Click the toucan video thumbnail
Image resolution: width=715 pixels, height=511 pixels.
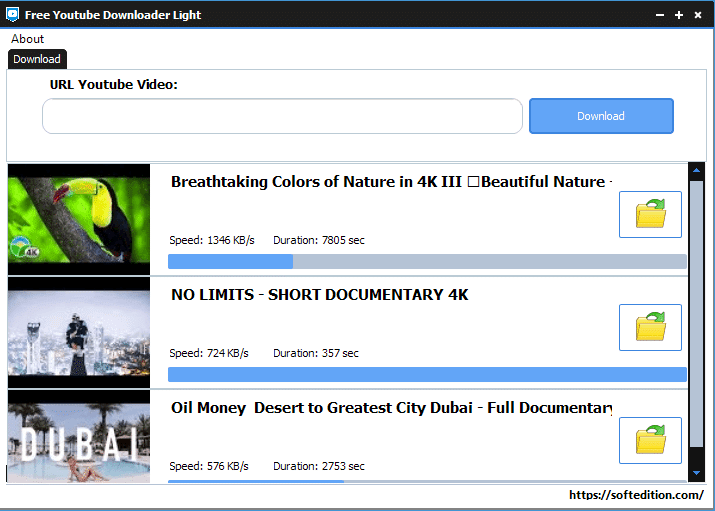pyautogui.click(x=79, y=219)
